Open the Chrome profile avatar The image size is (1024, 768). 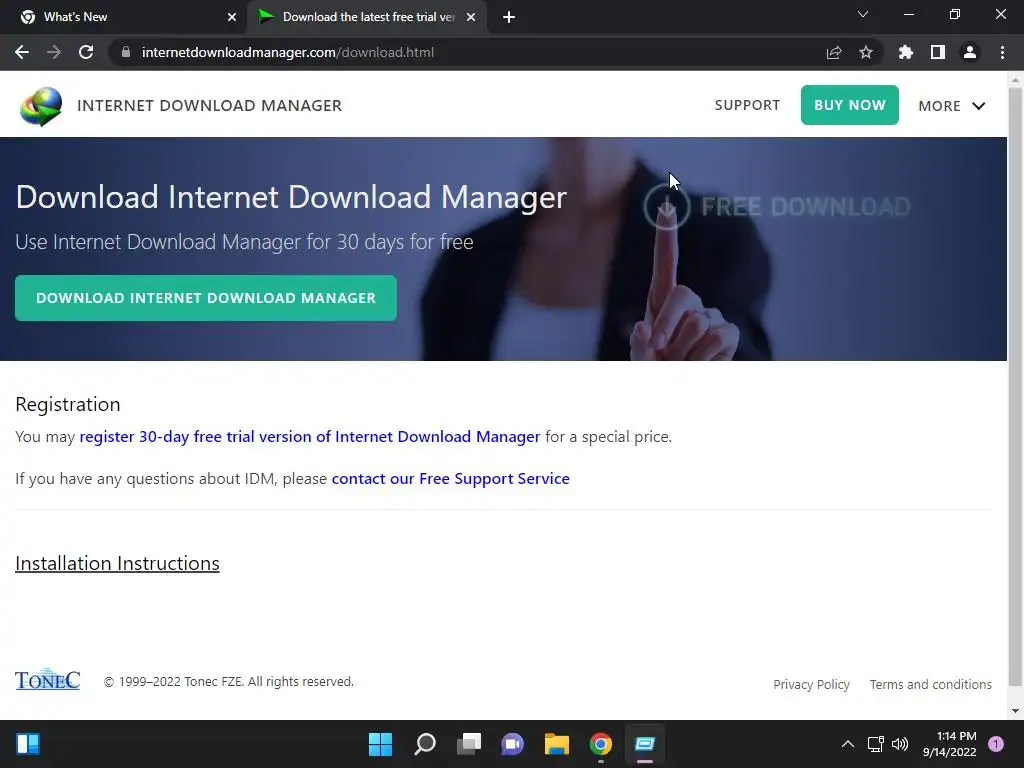pos(970,52)
